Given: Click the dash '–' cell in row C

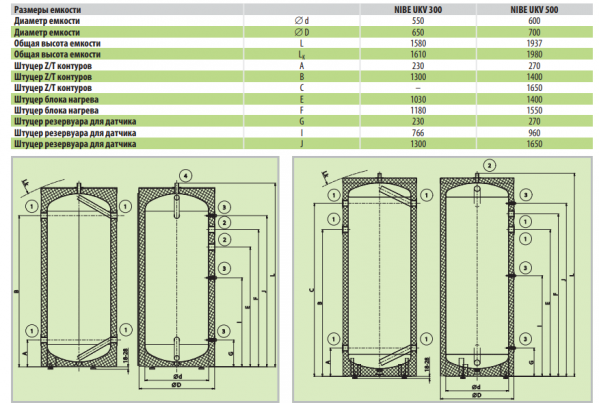Looking at the screenshot, I should [418, 88].
